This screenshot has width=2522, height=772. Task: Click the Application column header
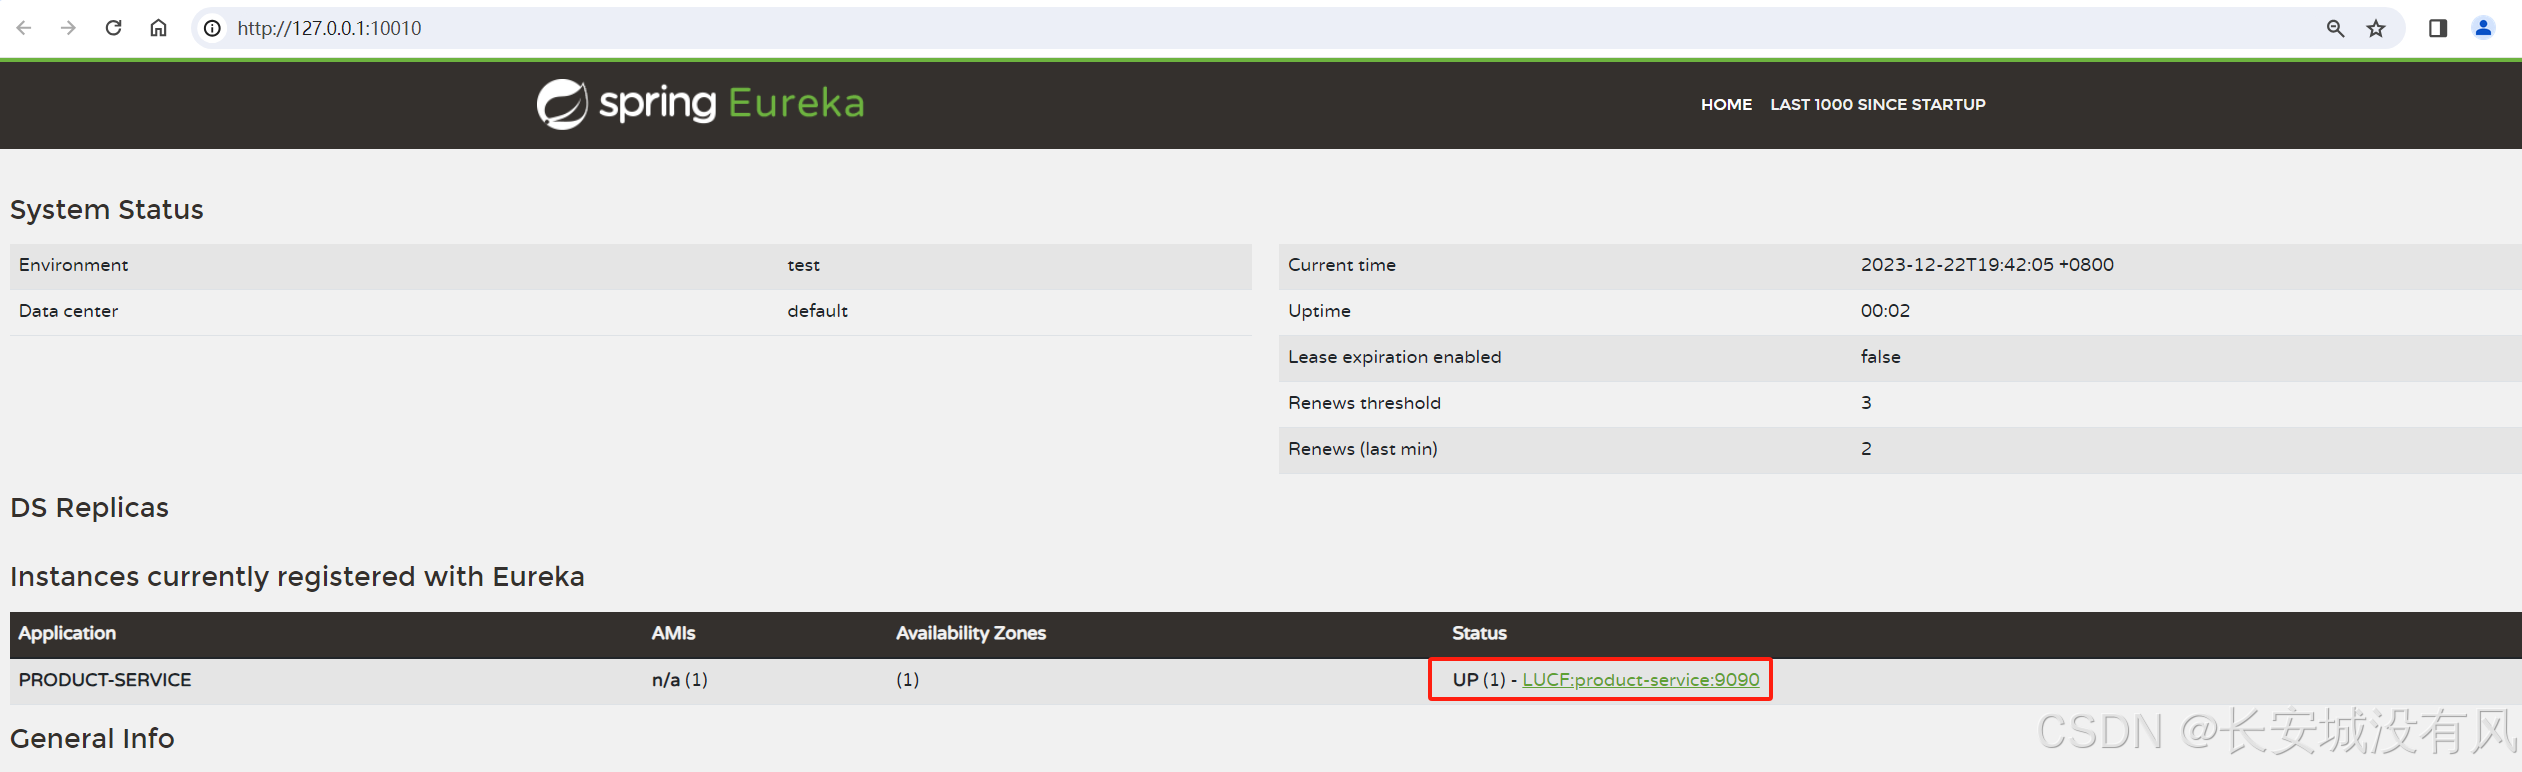[x=67, y=633]
